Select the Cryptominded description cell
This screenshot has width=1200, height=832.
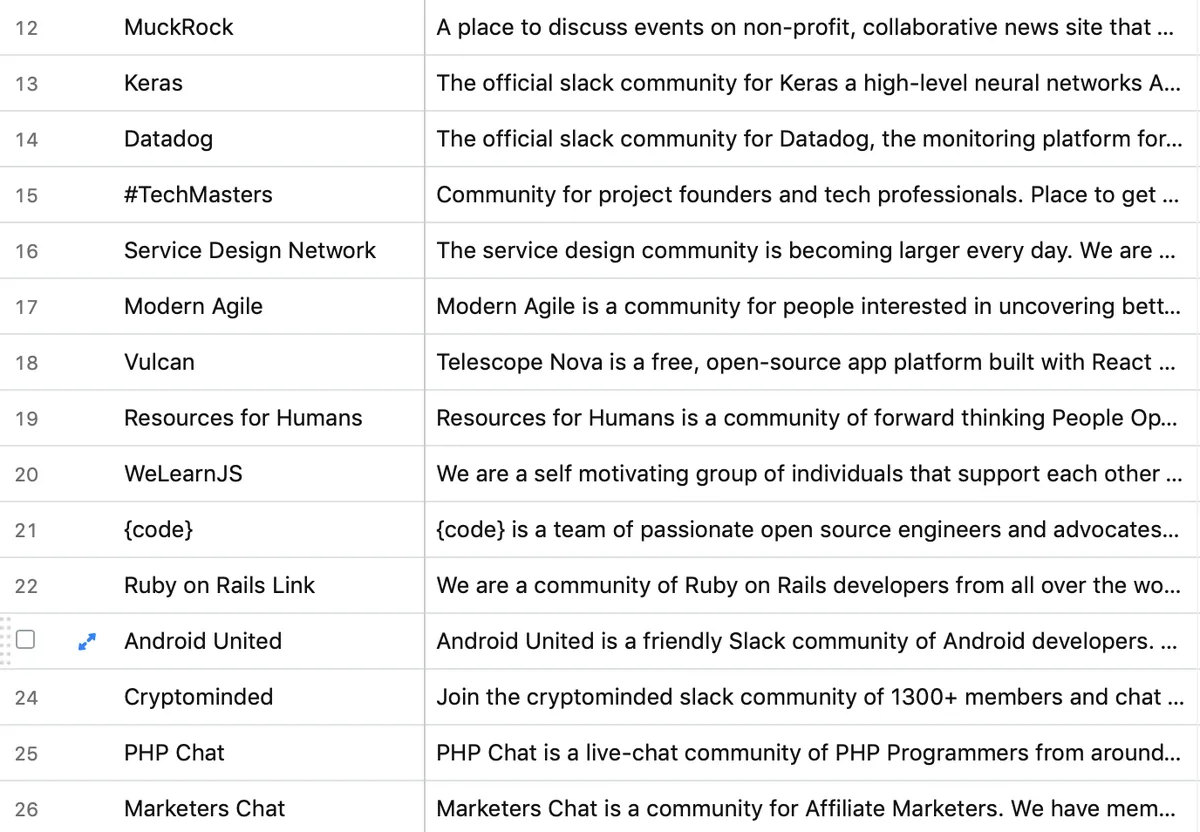[812, 697]
